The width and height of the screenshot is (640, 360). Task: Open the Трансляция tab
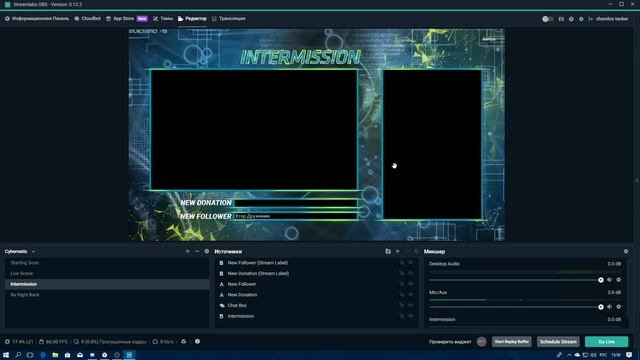(229, 19)
